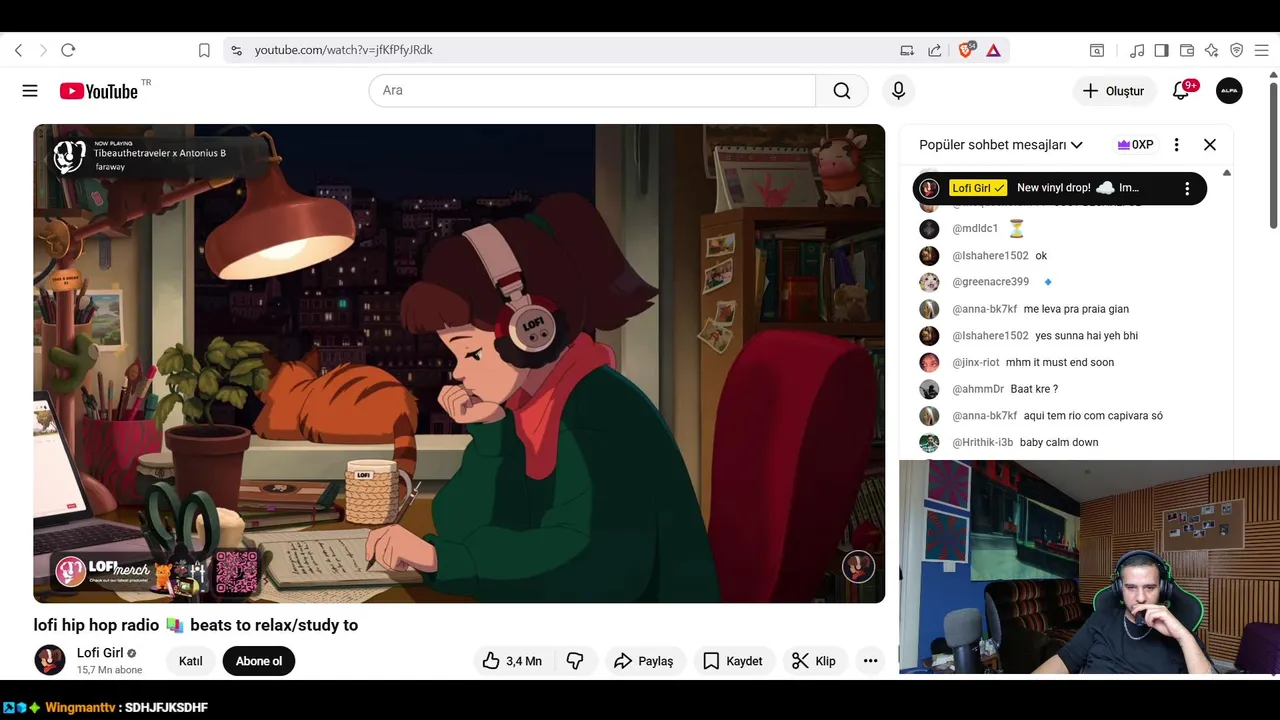Screen dimensions: 1280x720
Task: Open the 0XP crown badge
Action: [1135, 145]
